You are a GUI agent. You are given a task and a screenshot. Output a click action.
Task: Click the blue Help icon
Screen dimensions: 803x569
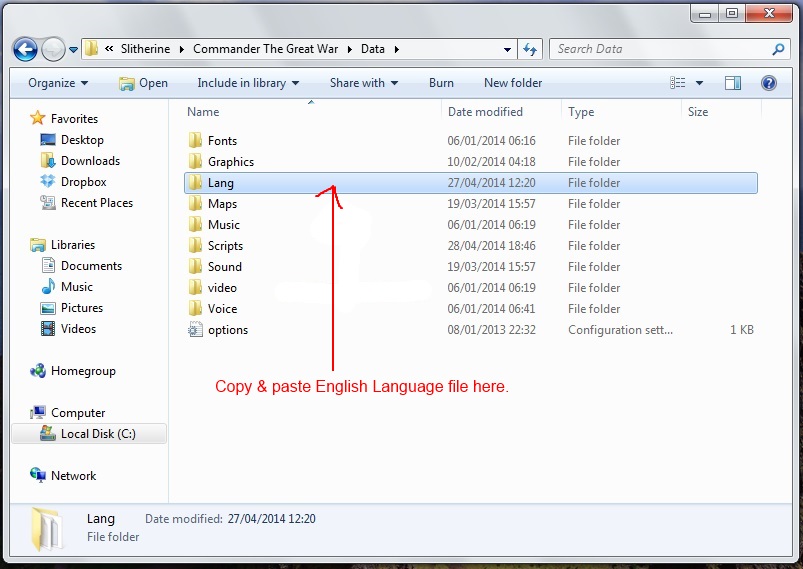769,83
